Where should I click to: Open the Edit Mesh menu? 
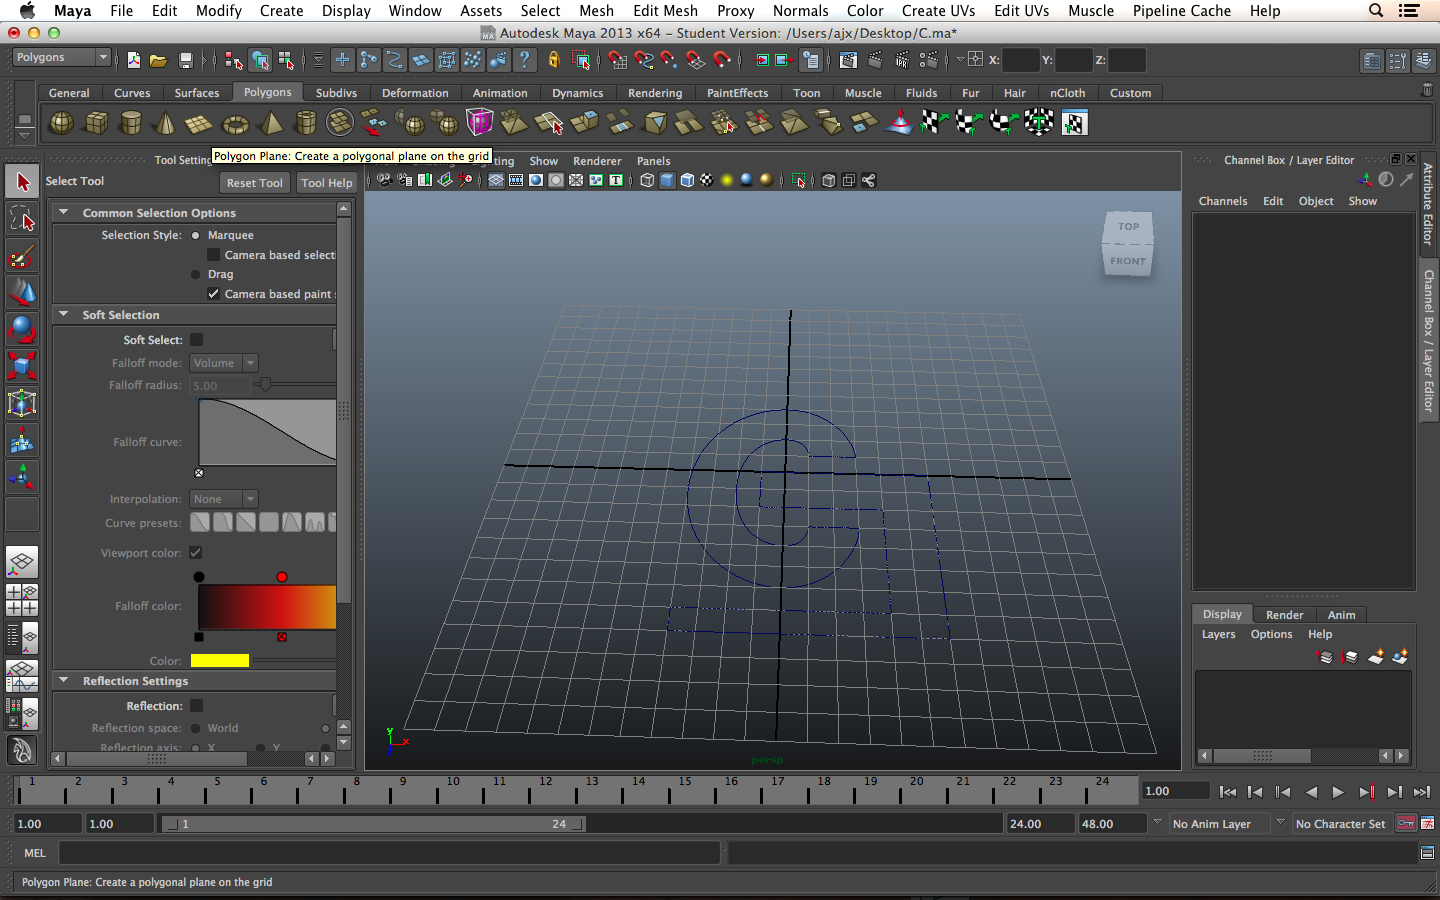(x=665, y=11)
